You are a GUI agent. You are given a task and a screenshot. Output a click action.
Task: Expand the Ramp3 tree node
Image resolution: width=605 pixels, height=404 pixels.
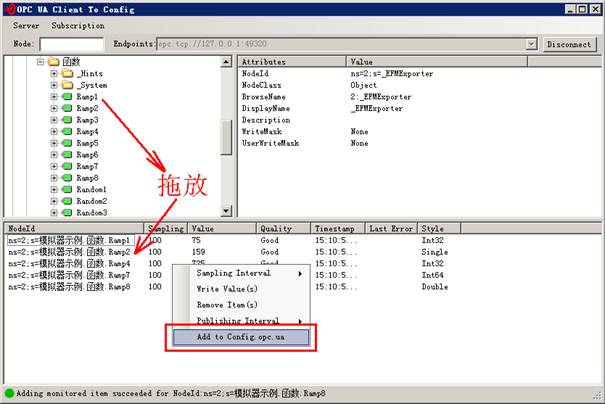click(54, 120)
